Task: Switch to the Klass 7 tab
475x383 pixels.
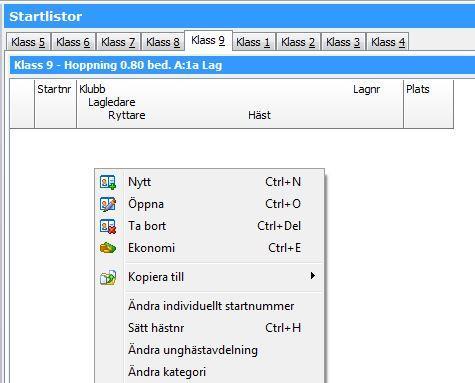Action: point(118,42)
